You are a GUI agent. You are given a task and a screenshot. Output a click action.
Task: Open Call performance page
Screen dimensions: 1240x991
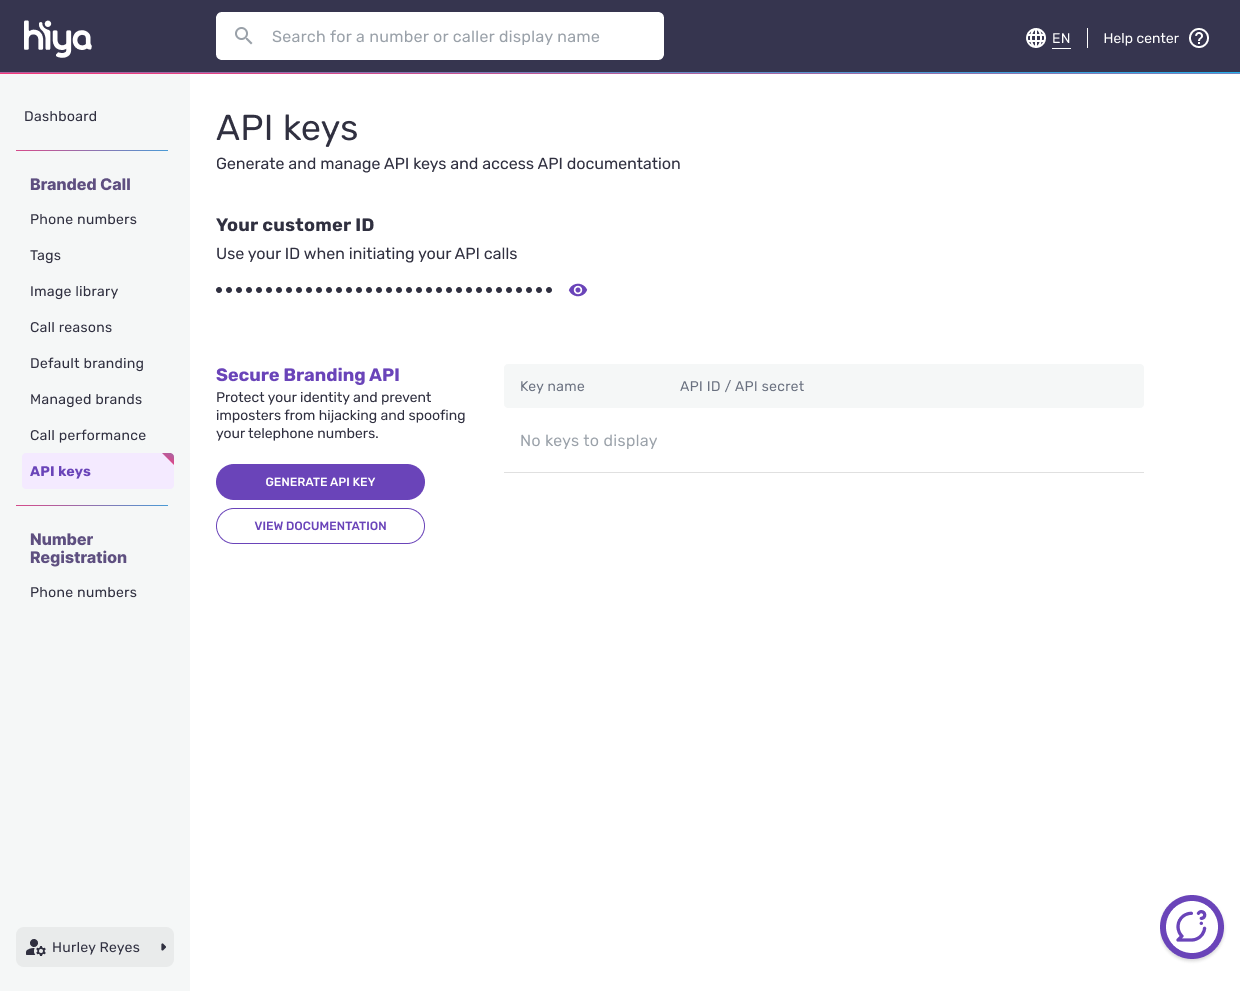click(88, 435)
